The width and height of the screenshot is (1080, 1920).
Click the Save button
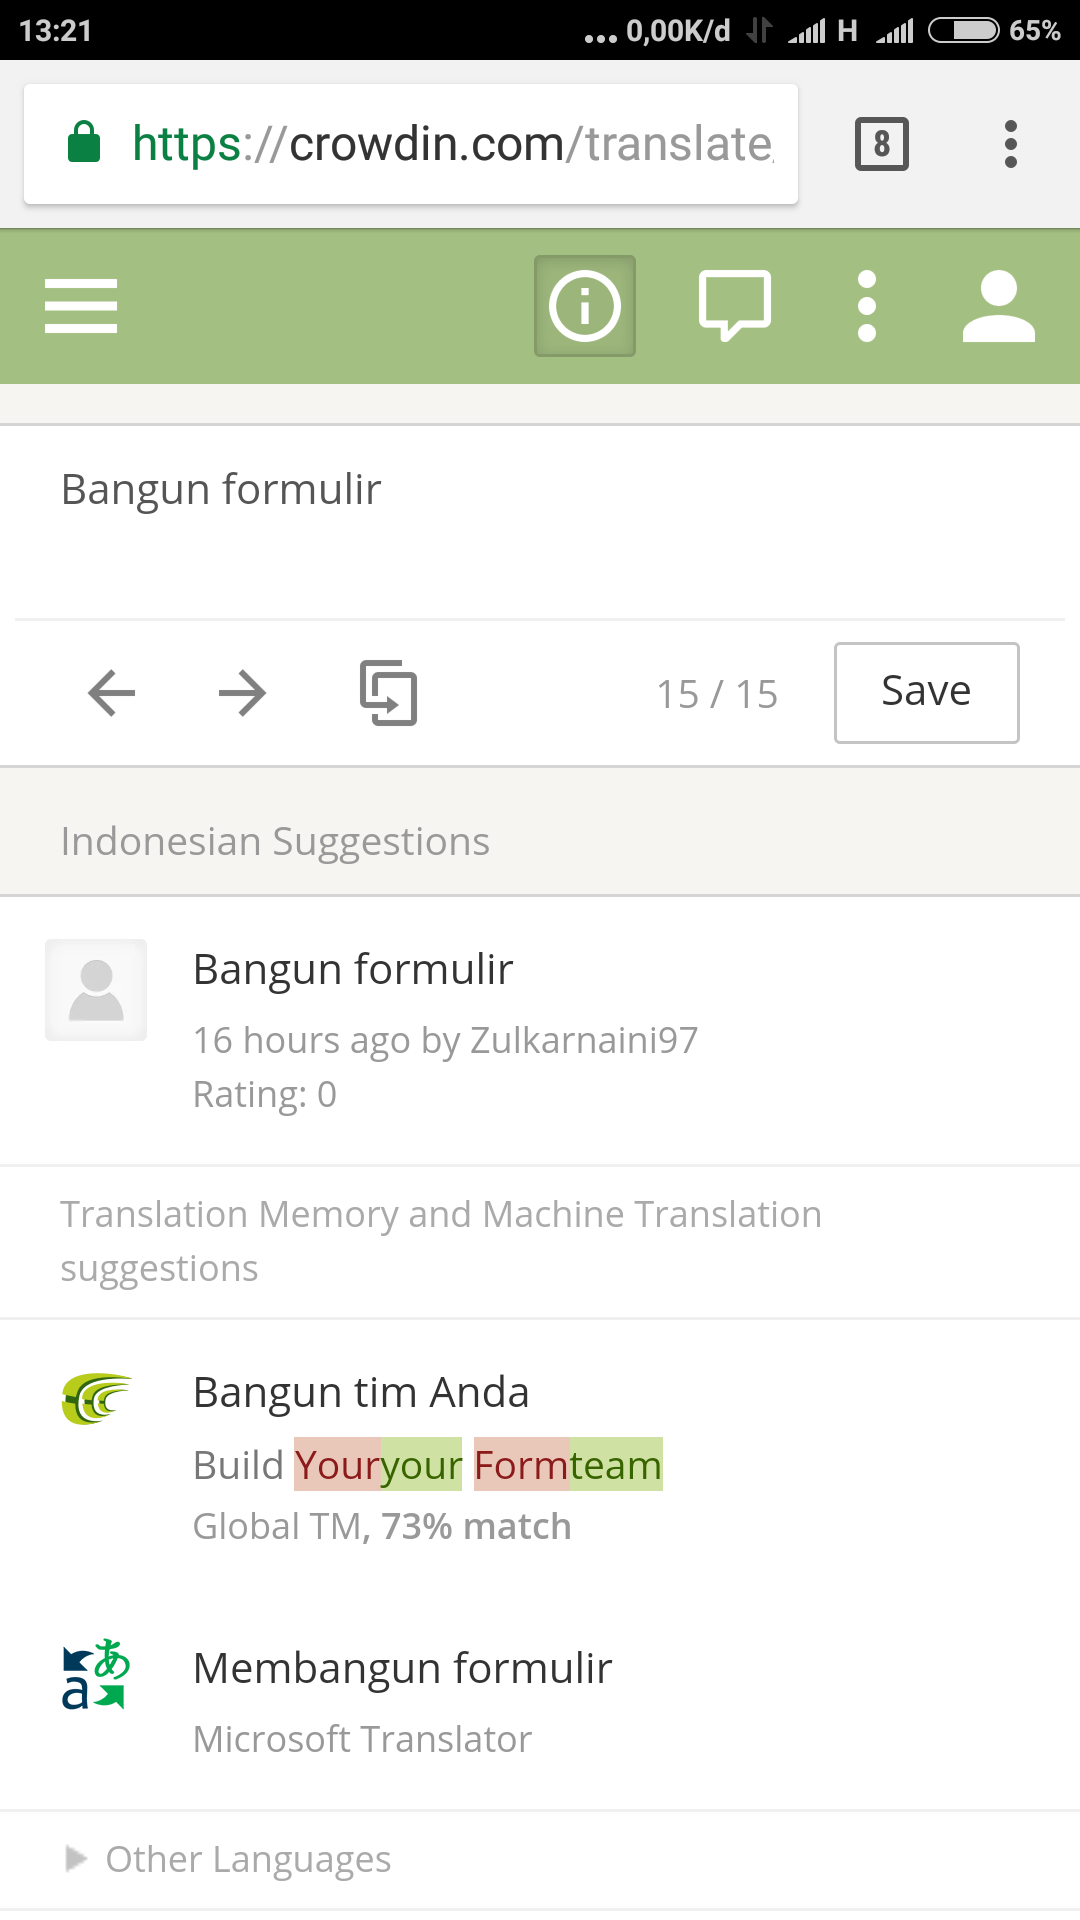tap(926, 693)
